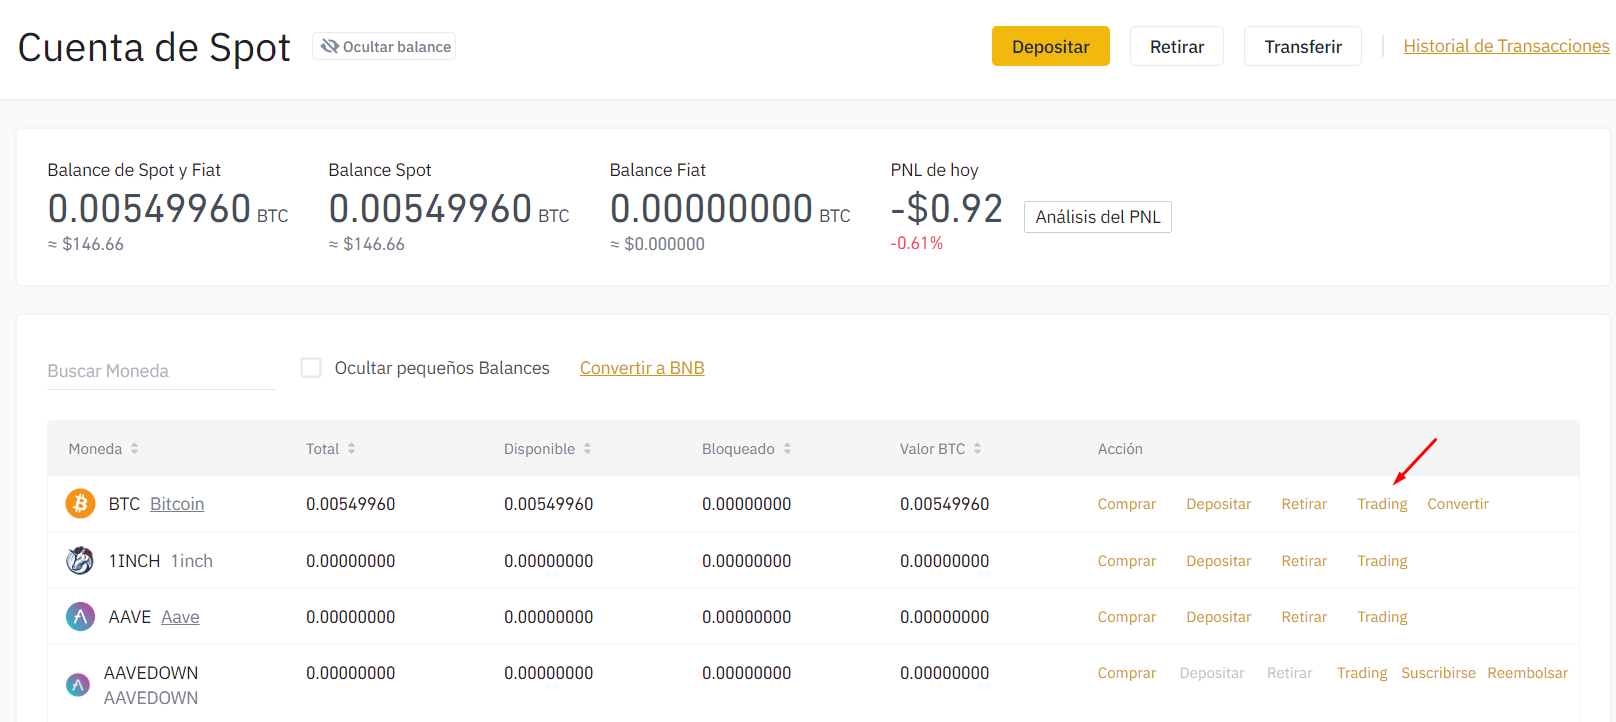This screenshot has height=722, width=1616.
Task: Open the Bitcoin name link
Action: coord(177,504)
